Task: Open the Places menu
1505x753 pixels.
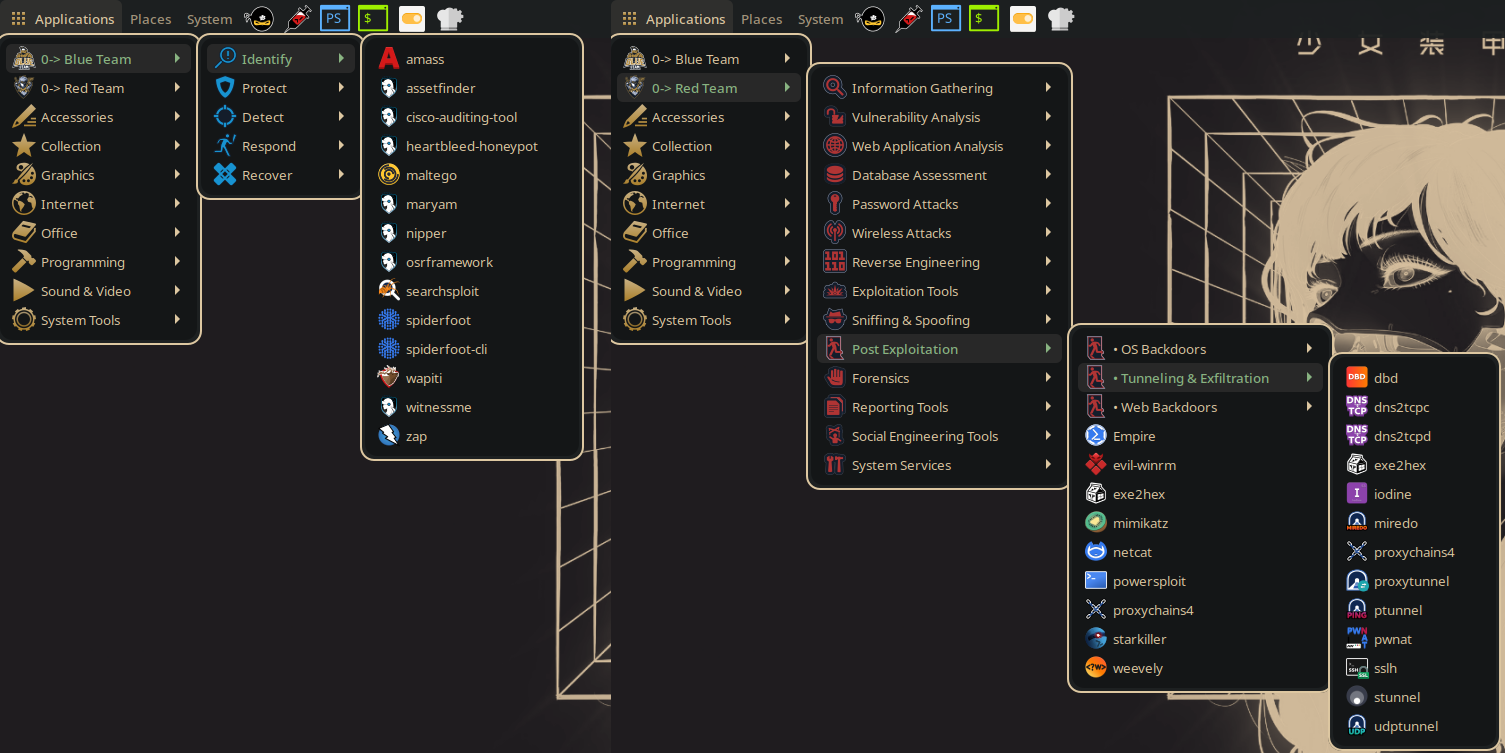Action: [x=150, y=18]
